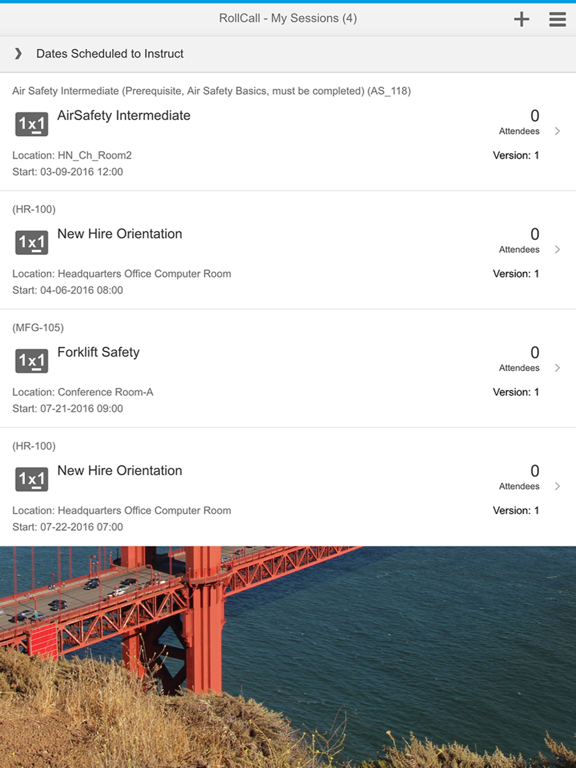This screenshot has width=576, height=768.
Task: Click the 1x1 icon for Forklift Safety
Action: (32, 361)
